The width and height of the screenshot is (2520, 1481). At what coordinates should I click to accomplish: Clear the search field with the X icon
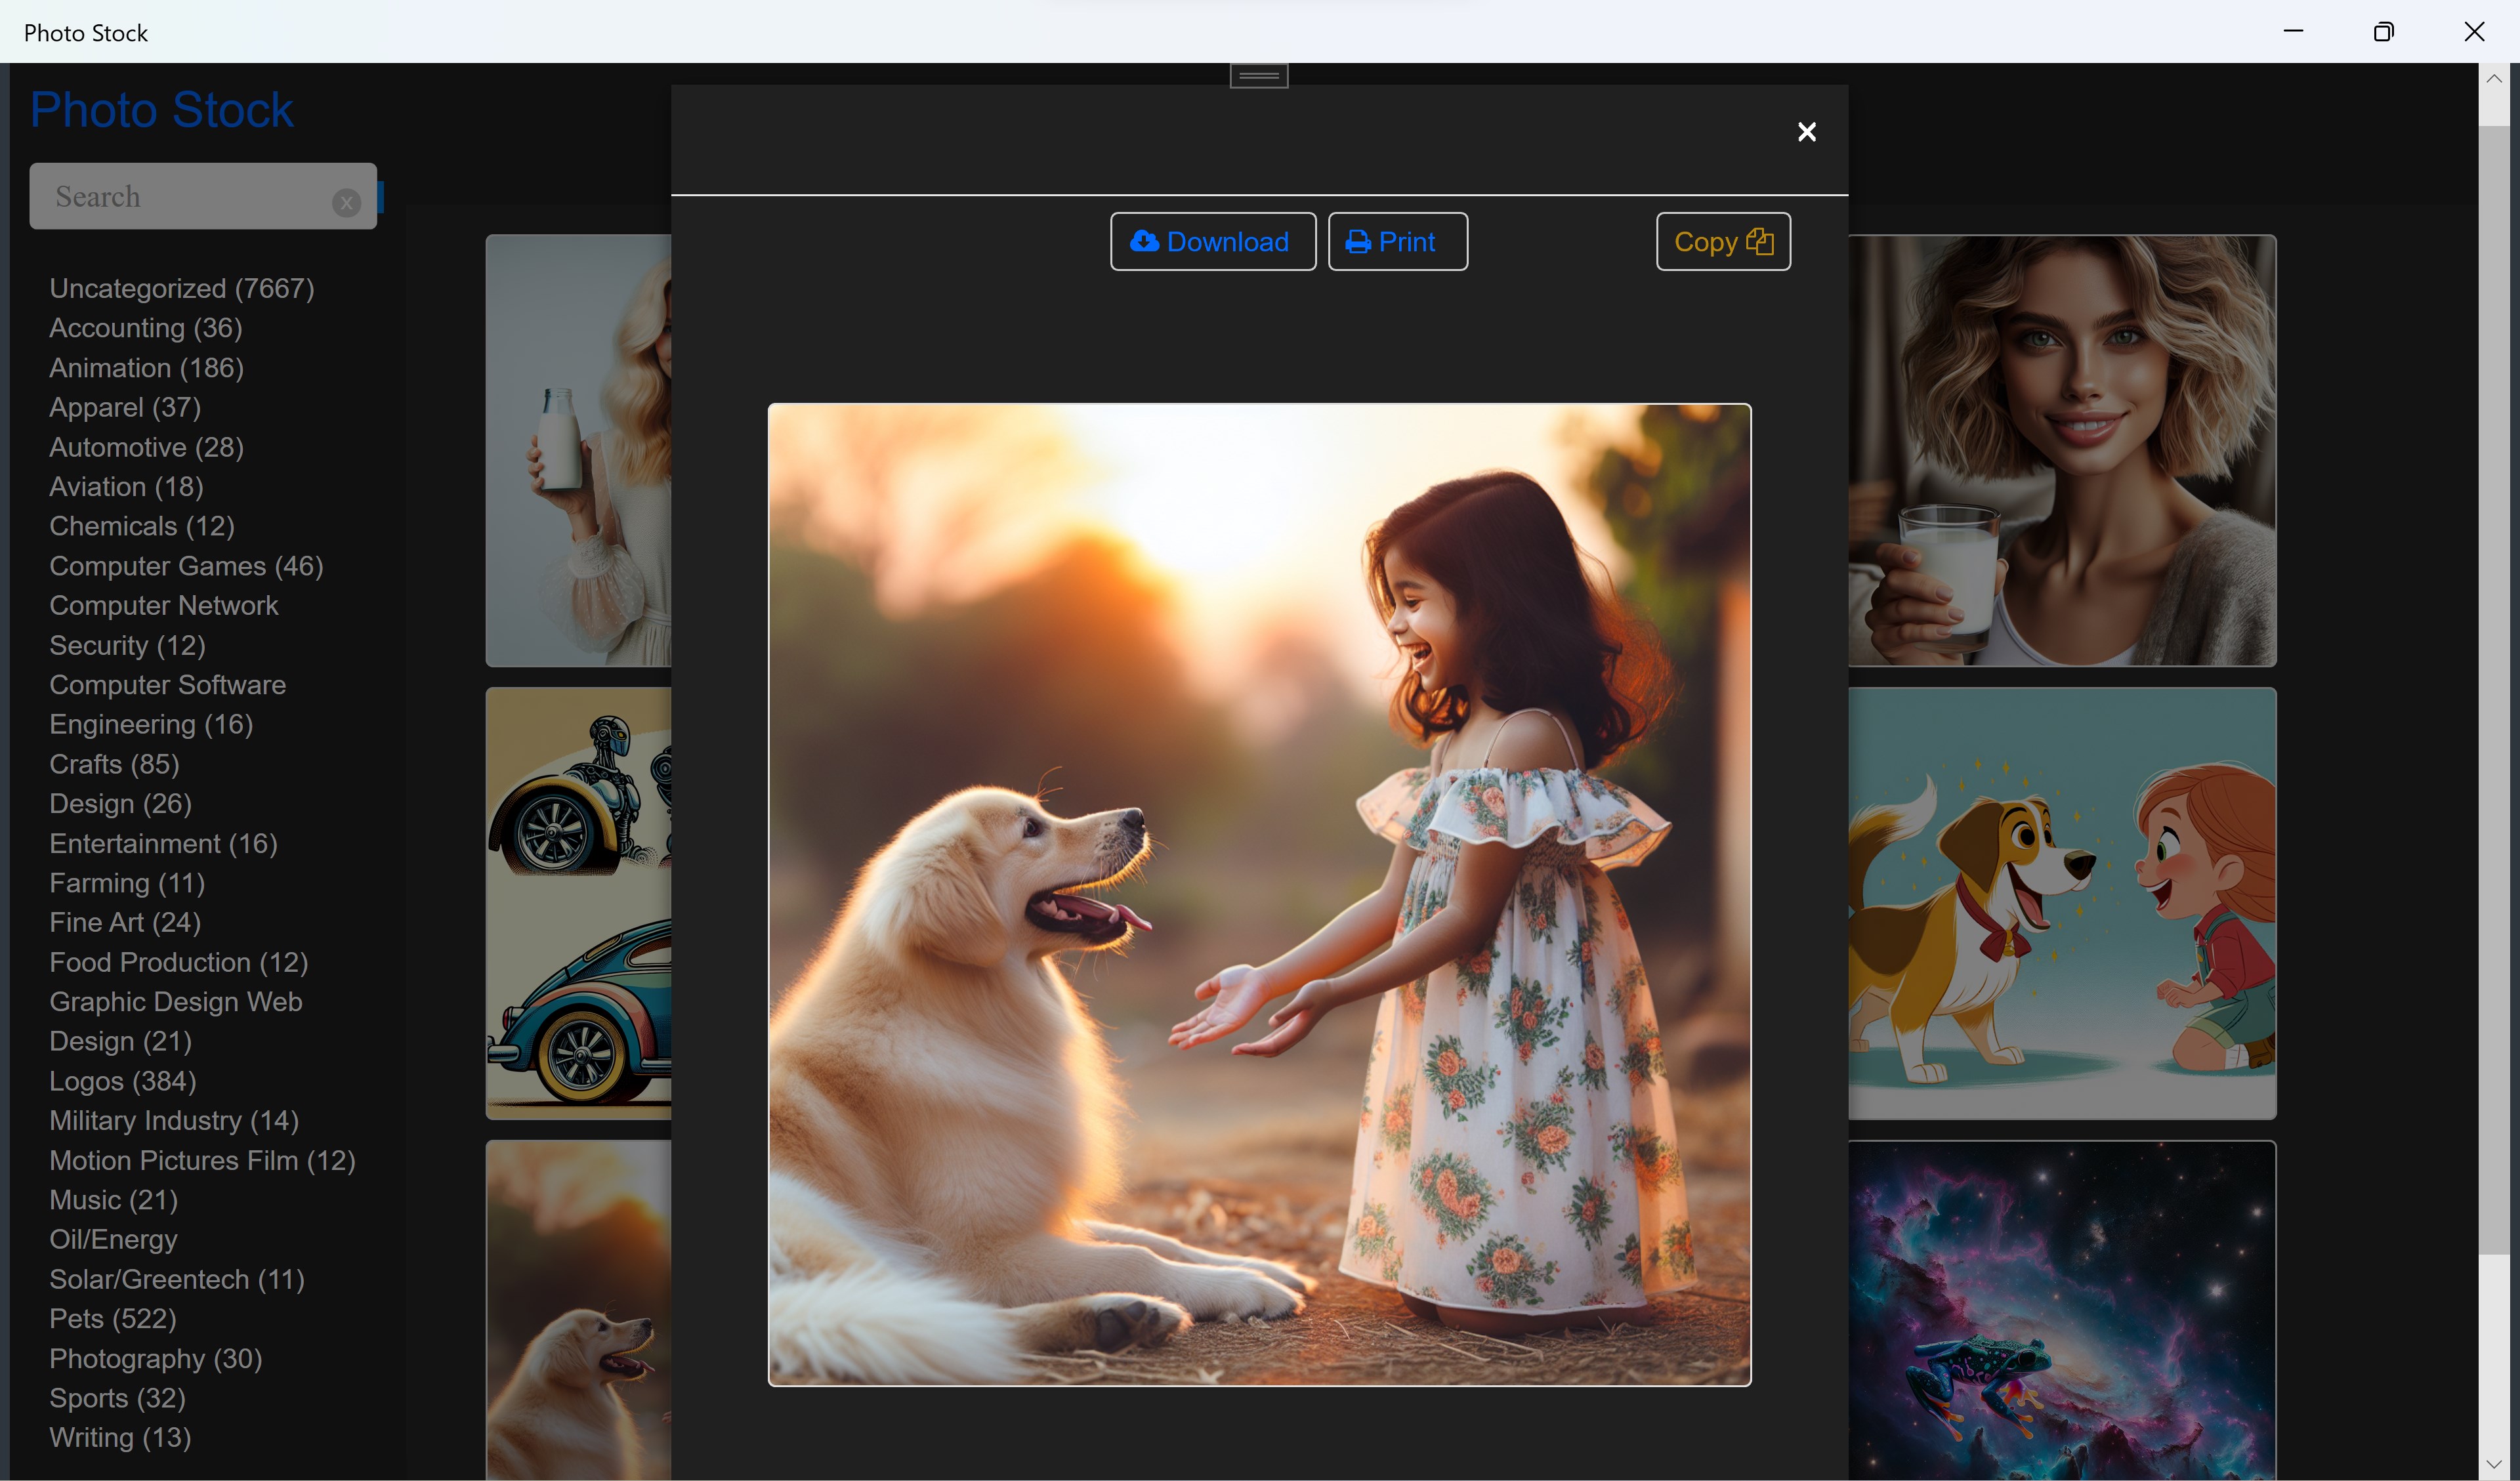[346, 203]
